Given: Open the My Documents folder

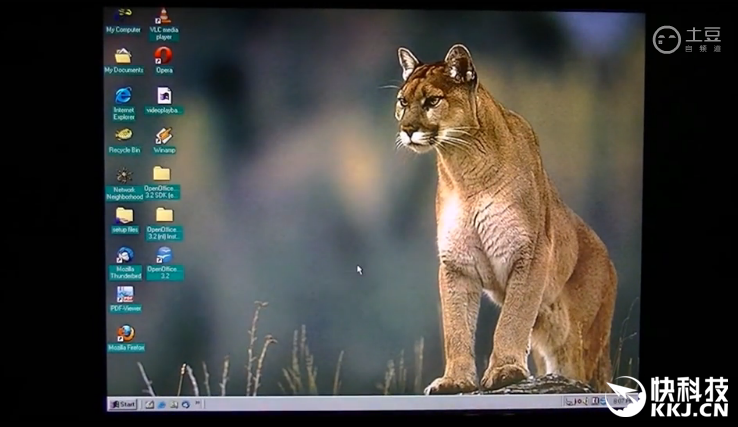Looking at the screenshot, I should pyautogui.click(x=124, y=57).
